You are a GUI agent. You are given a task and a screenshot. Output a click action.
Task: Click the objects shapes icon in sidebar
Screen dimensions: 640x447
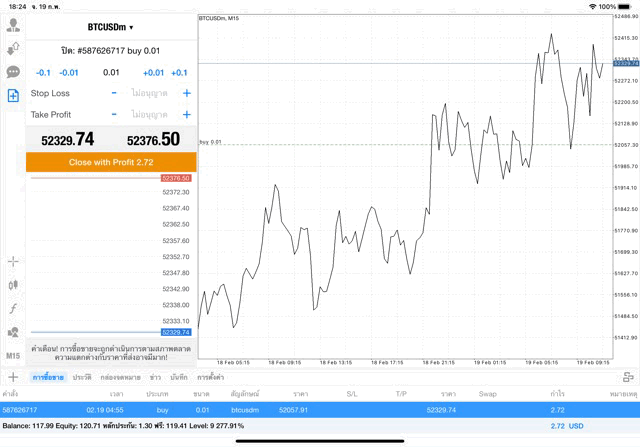[x=13, y=332]
